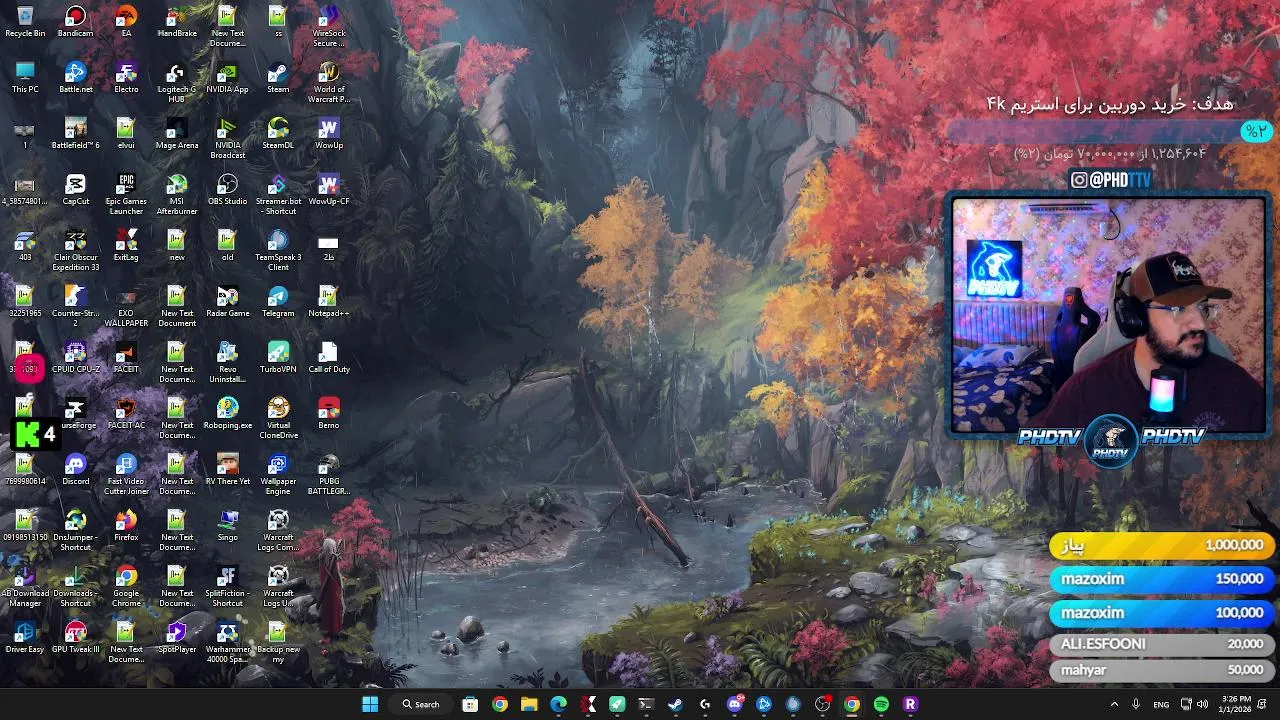
Task: Click the Fast Video Cutter Joiner icon
Action: [126, 474]
